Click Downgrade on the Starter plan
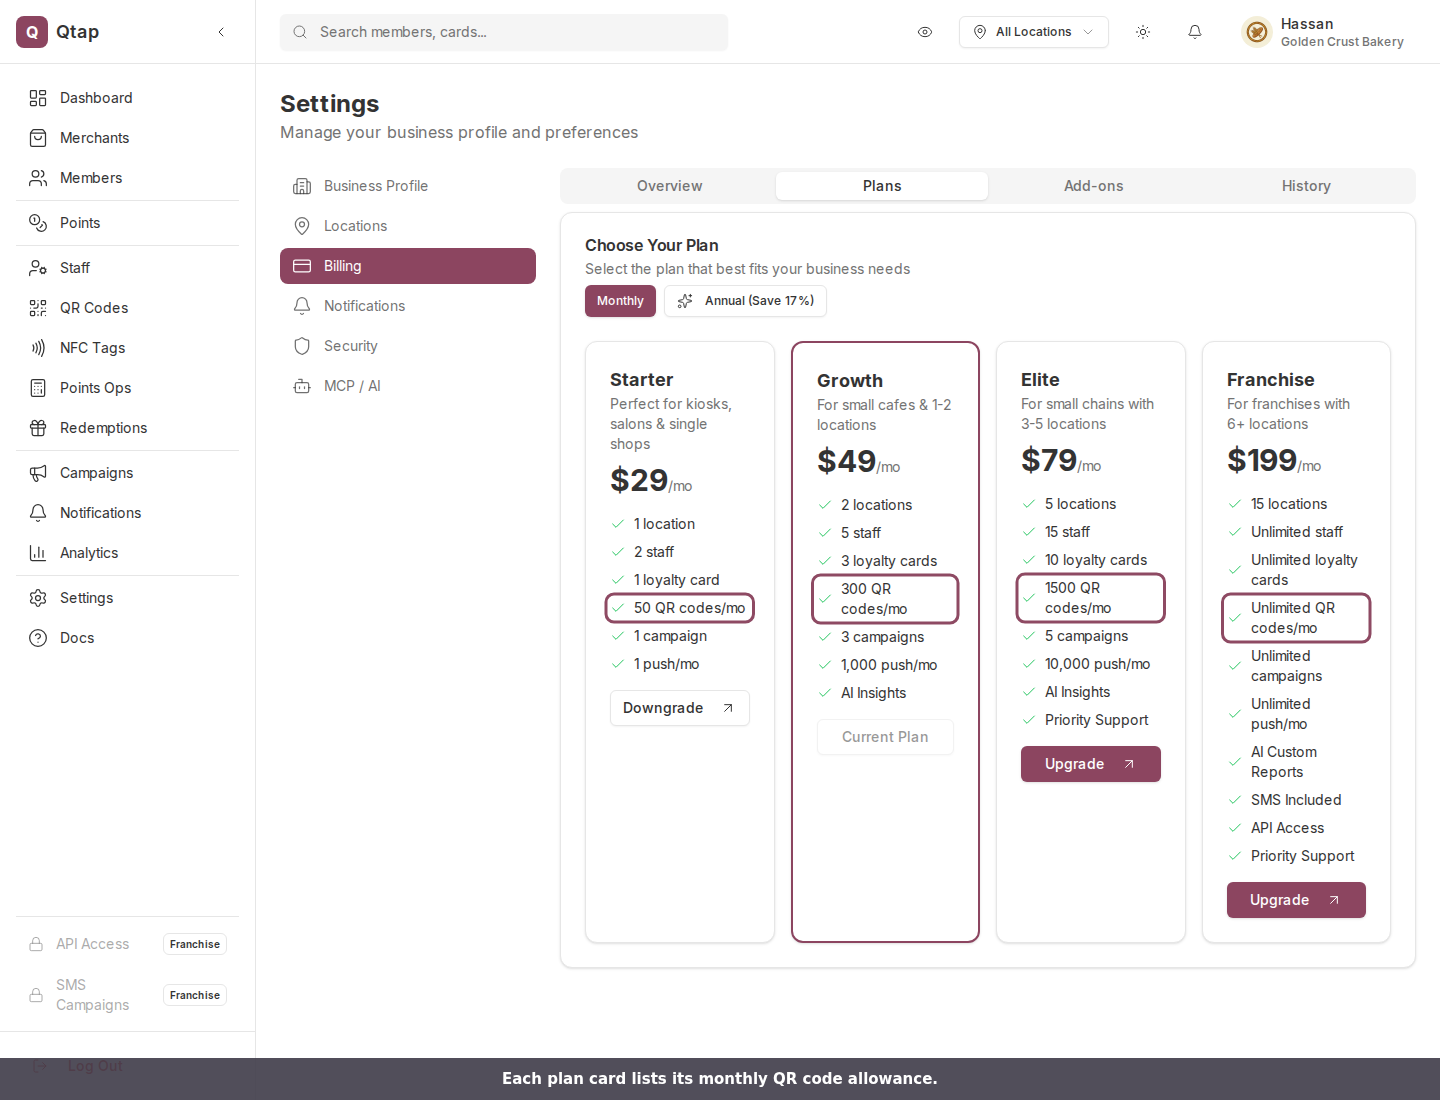Image resolution: width=1440 pixels, height=1100 pixels. click(x=680, y=708)
